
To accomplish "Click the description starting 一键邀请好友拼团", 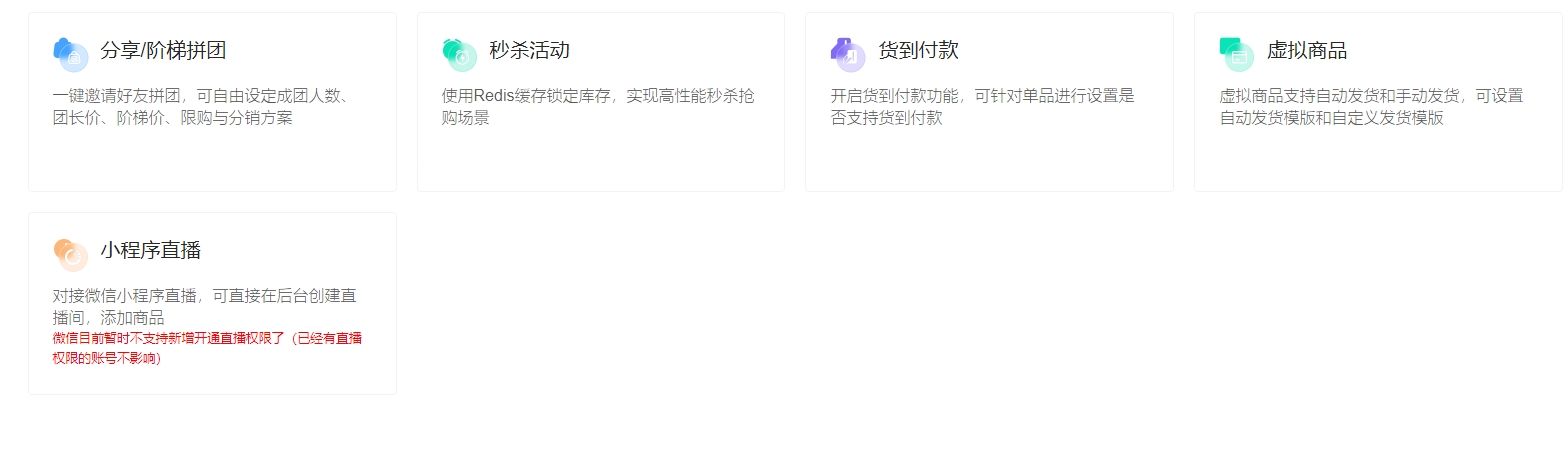I will (201, 107).
